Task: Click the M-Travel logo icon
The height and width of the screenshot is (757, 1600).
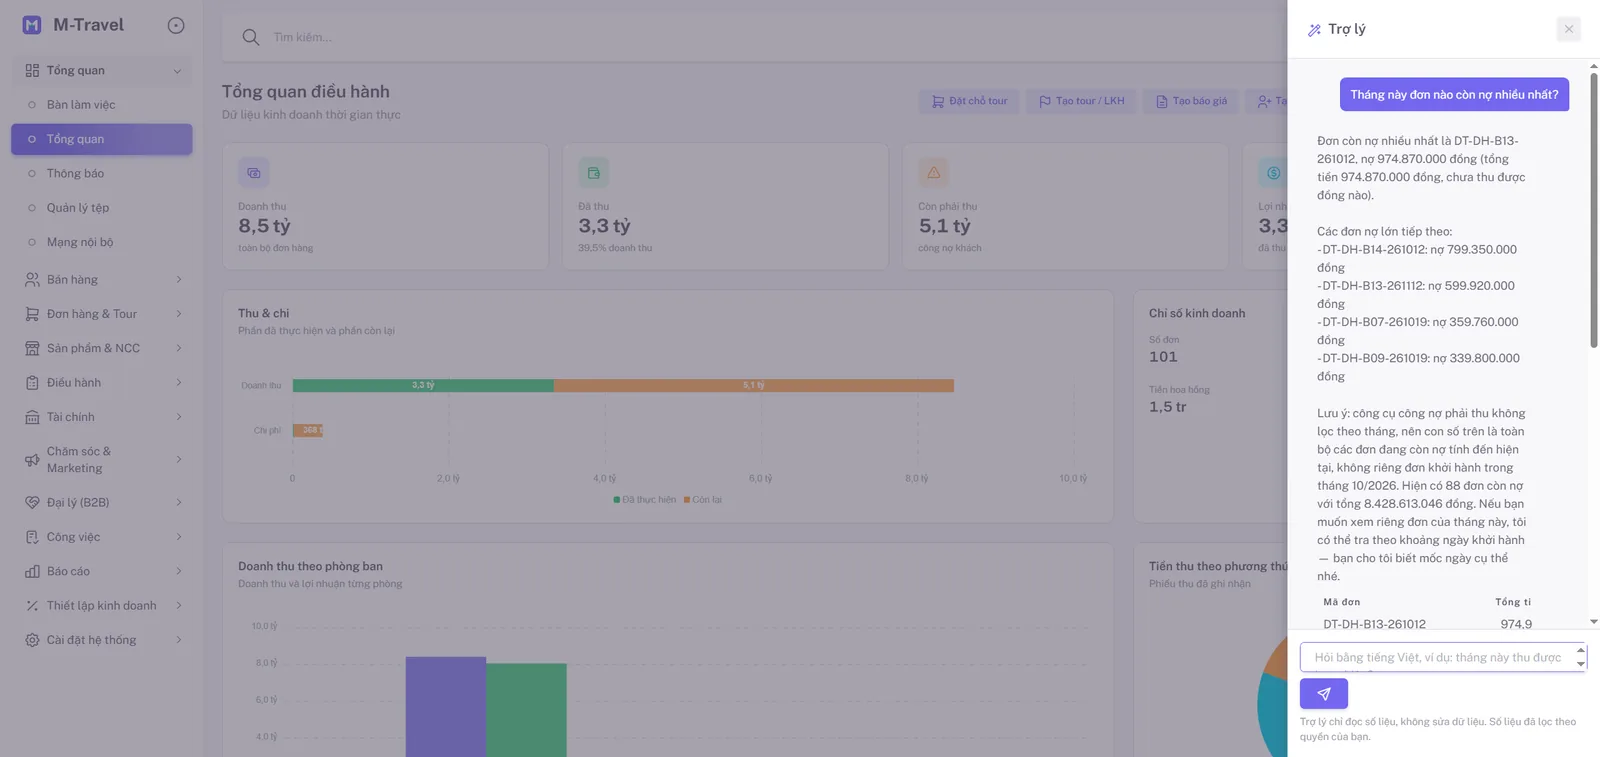Action: 32,25
